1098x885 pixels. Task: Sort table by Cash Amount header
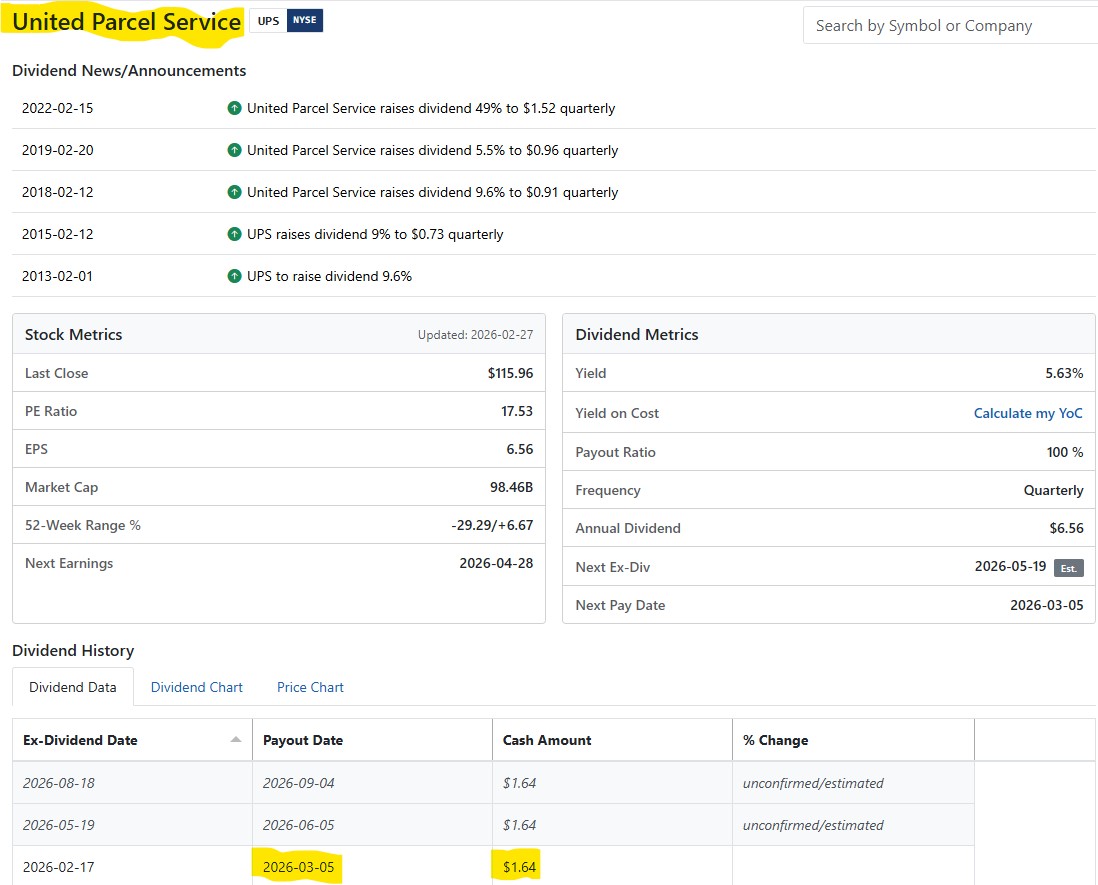point(547,740)
